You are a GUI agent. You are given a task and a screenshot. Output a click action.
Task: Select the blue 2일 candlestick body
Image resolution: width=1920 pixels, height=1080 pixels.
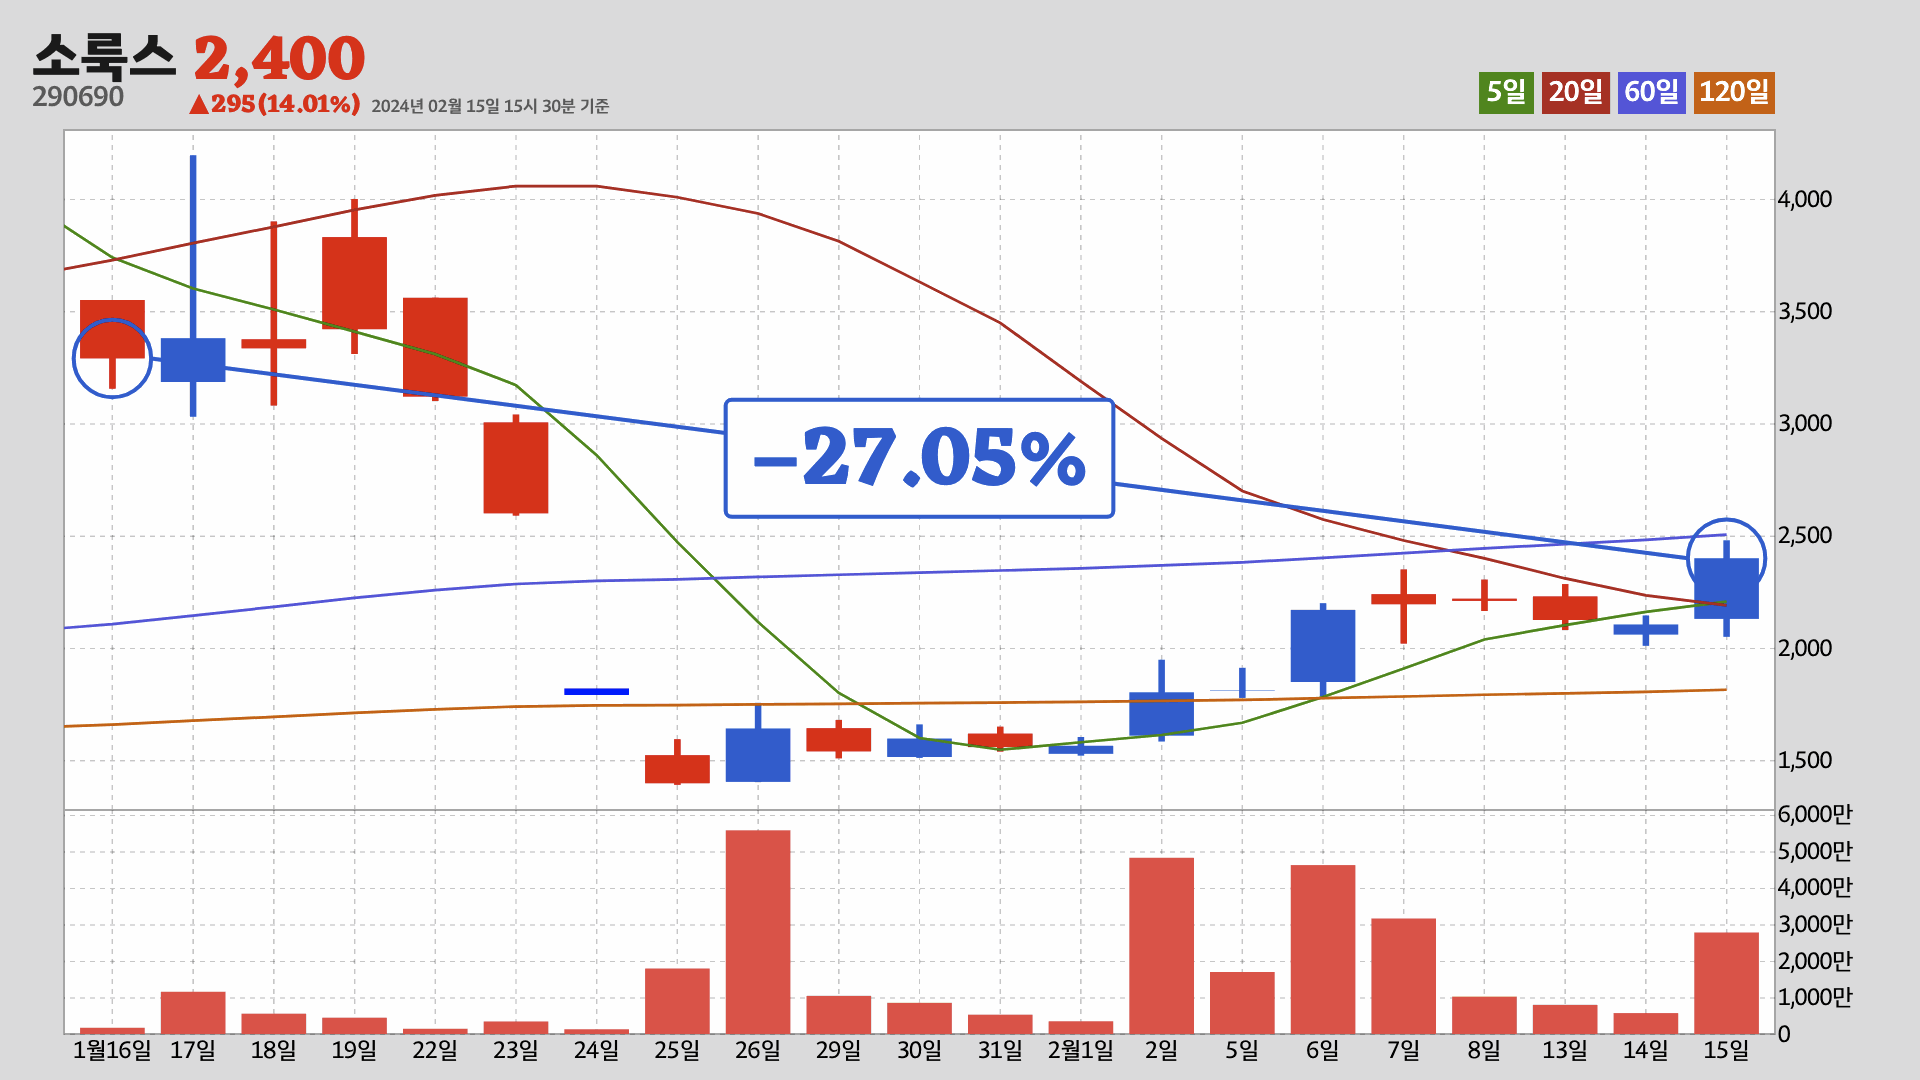coord(1161,714)
